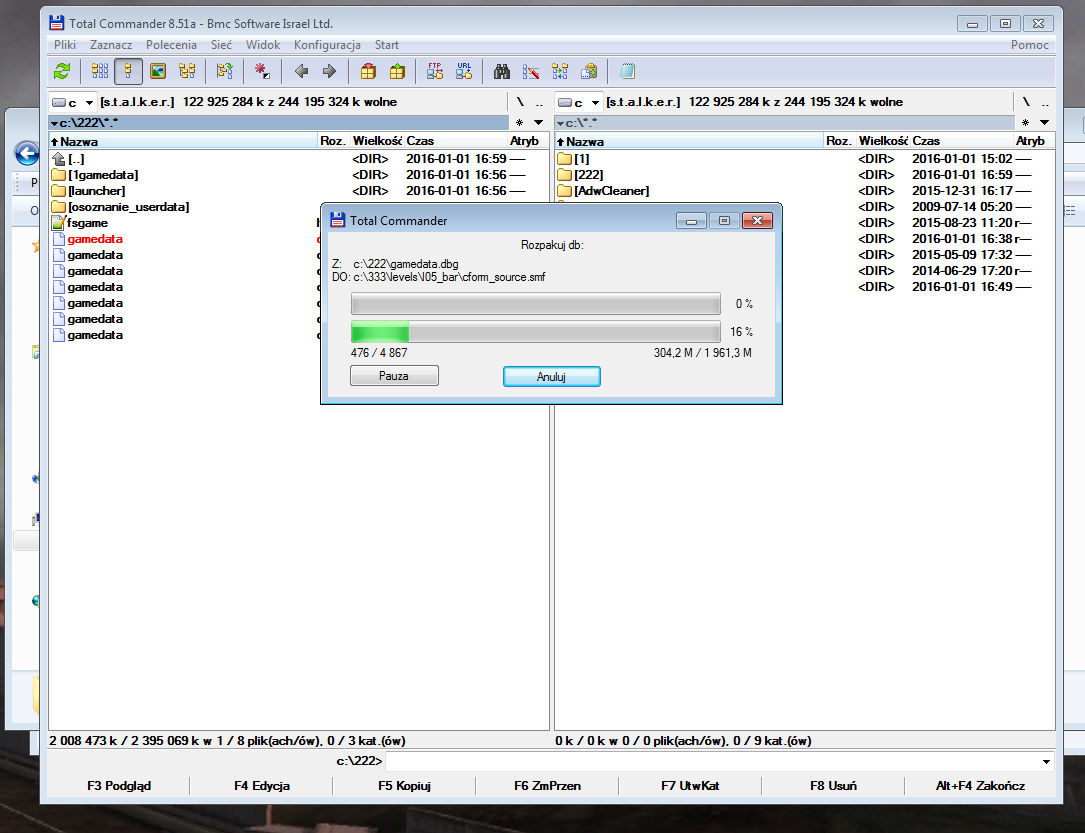Screen dimensions: 1085x833
Task: Click Alt+F4 Zakończ button
Action: pos(981,786)
